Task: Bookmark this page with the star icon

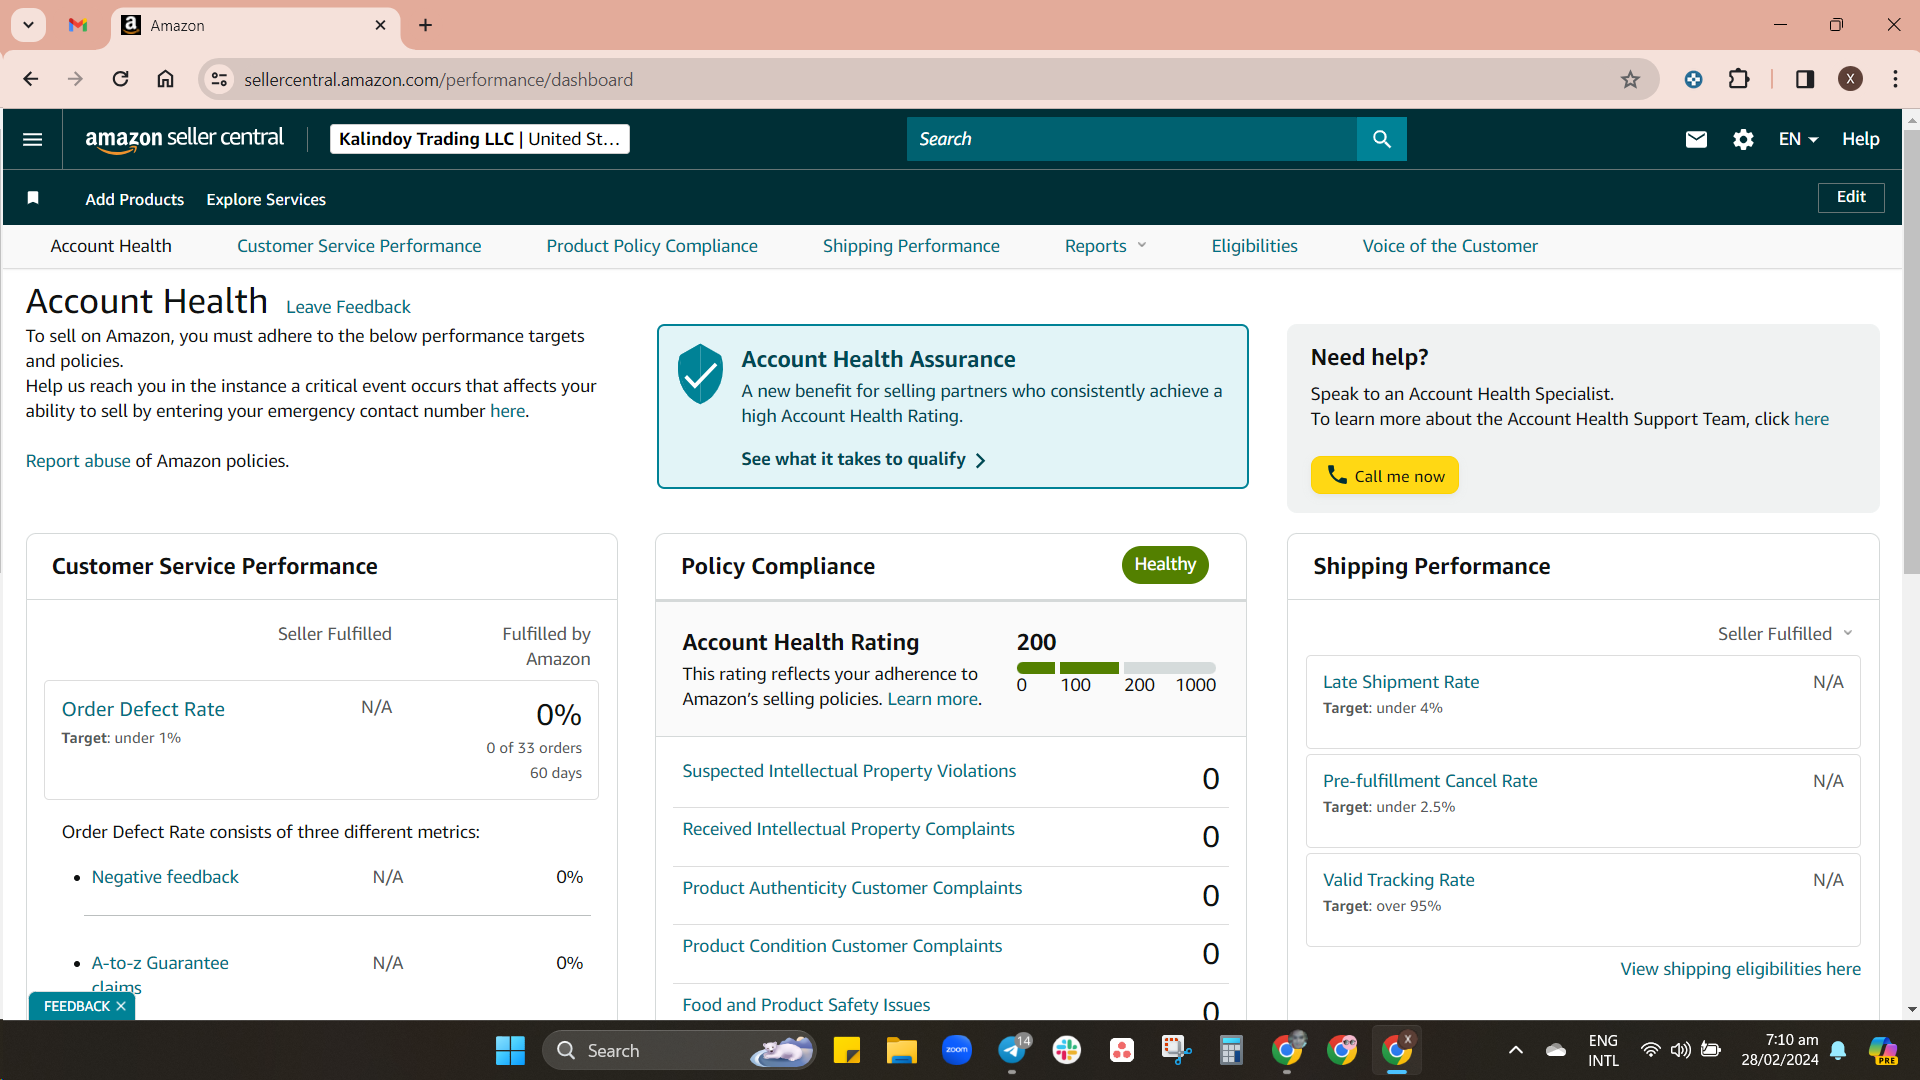Action: click(x=1630, y=79)
